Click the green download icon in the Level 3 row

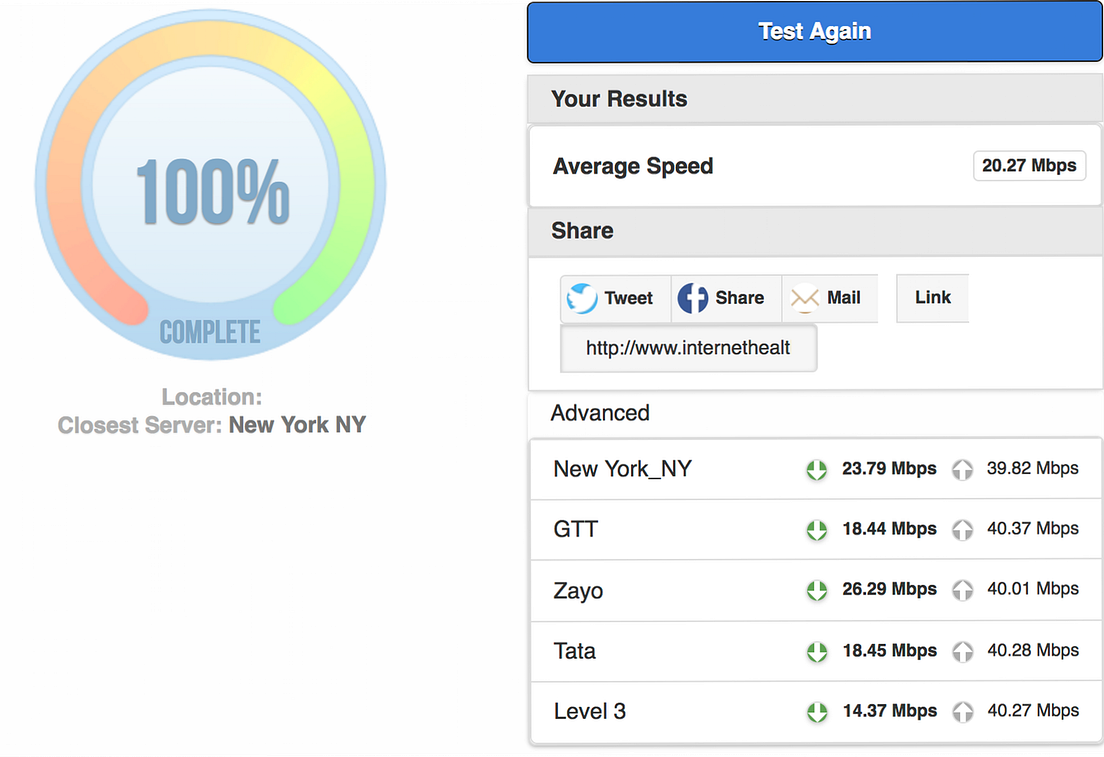click(x=816, y=711)
